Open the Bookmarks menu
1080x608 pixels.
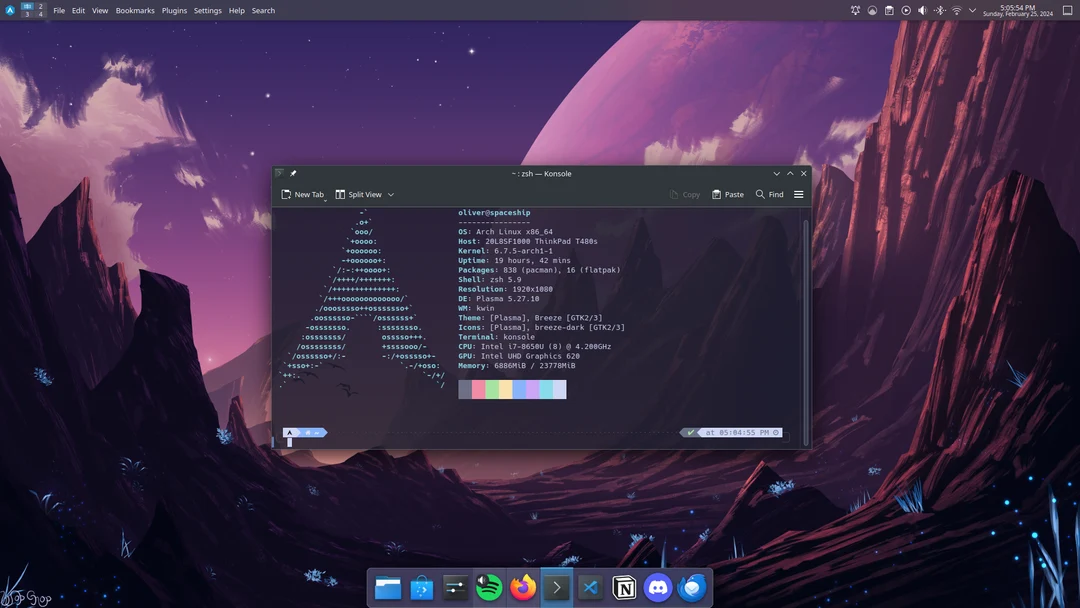(135, 10)
